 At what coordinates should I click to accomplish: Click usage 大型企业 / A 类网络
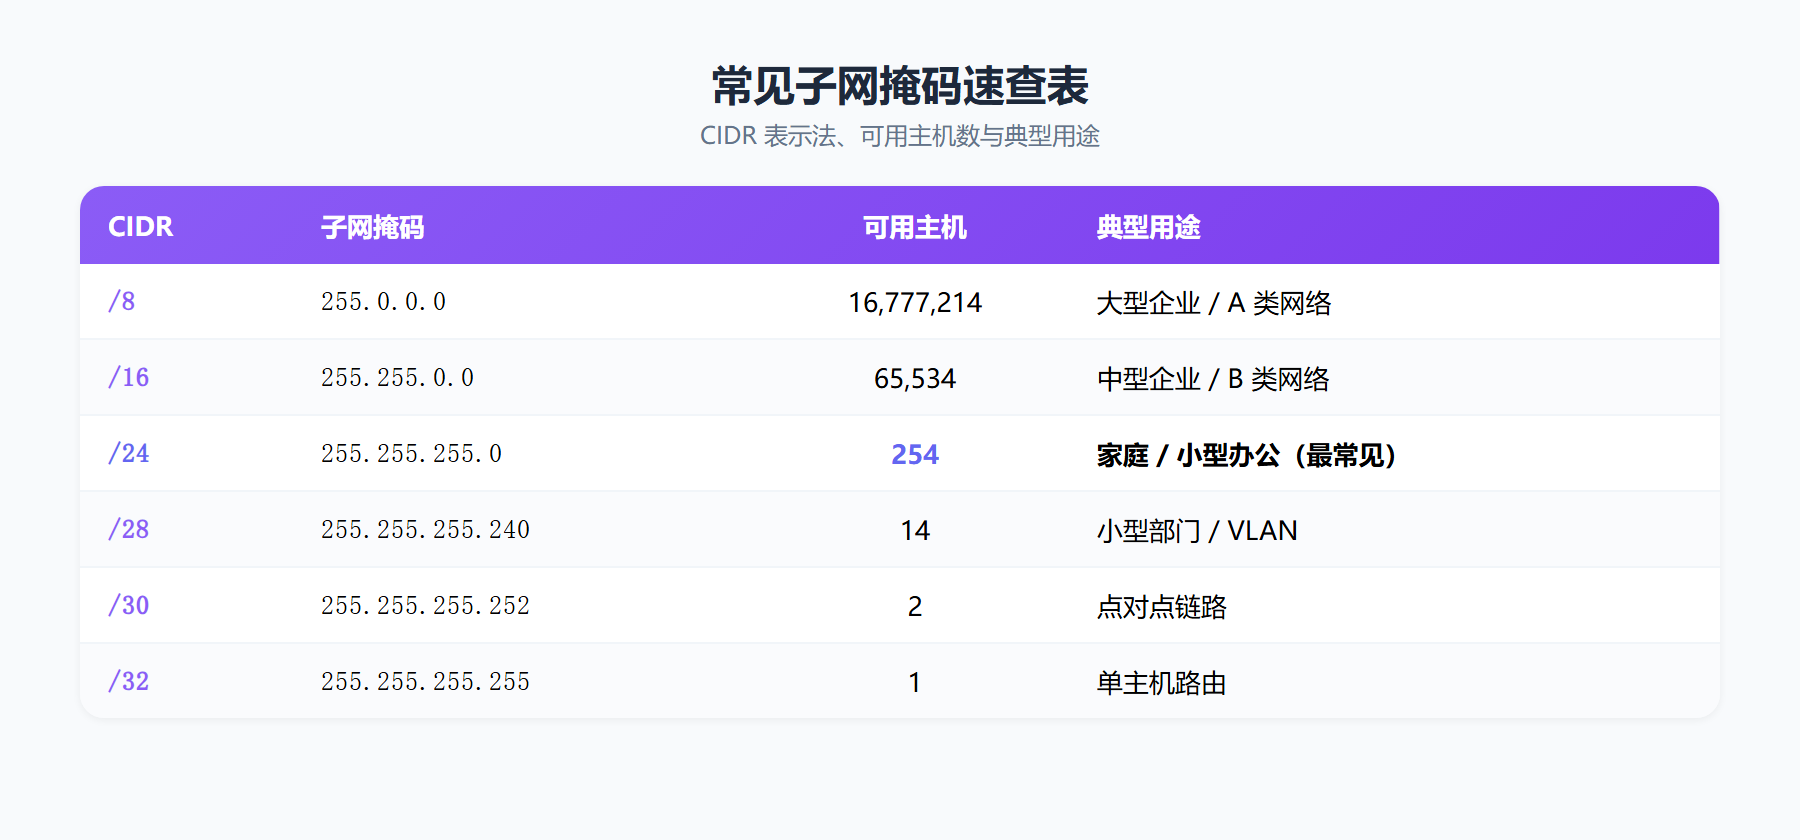point(1214,303)
